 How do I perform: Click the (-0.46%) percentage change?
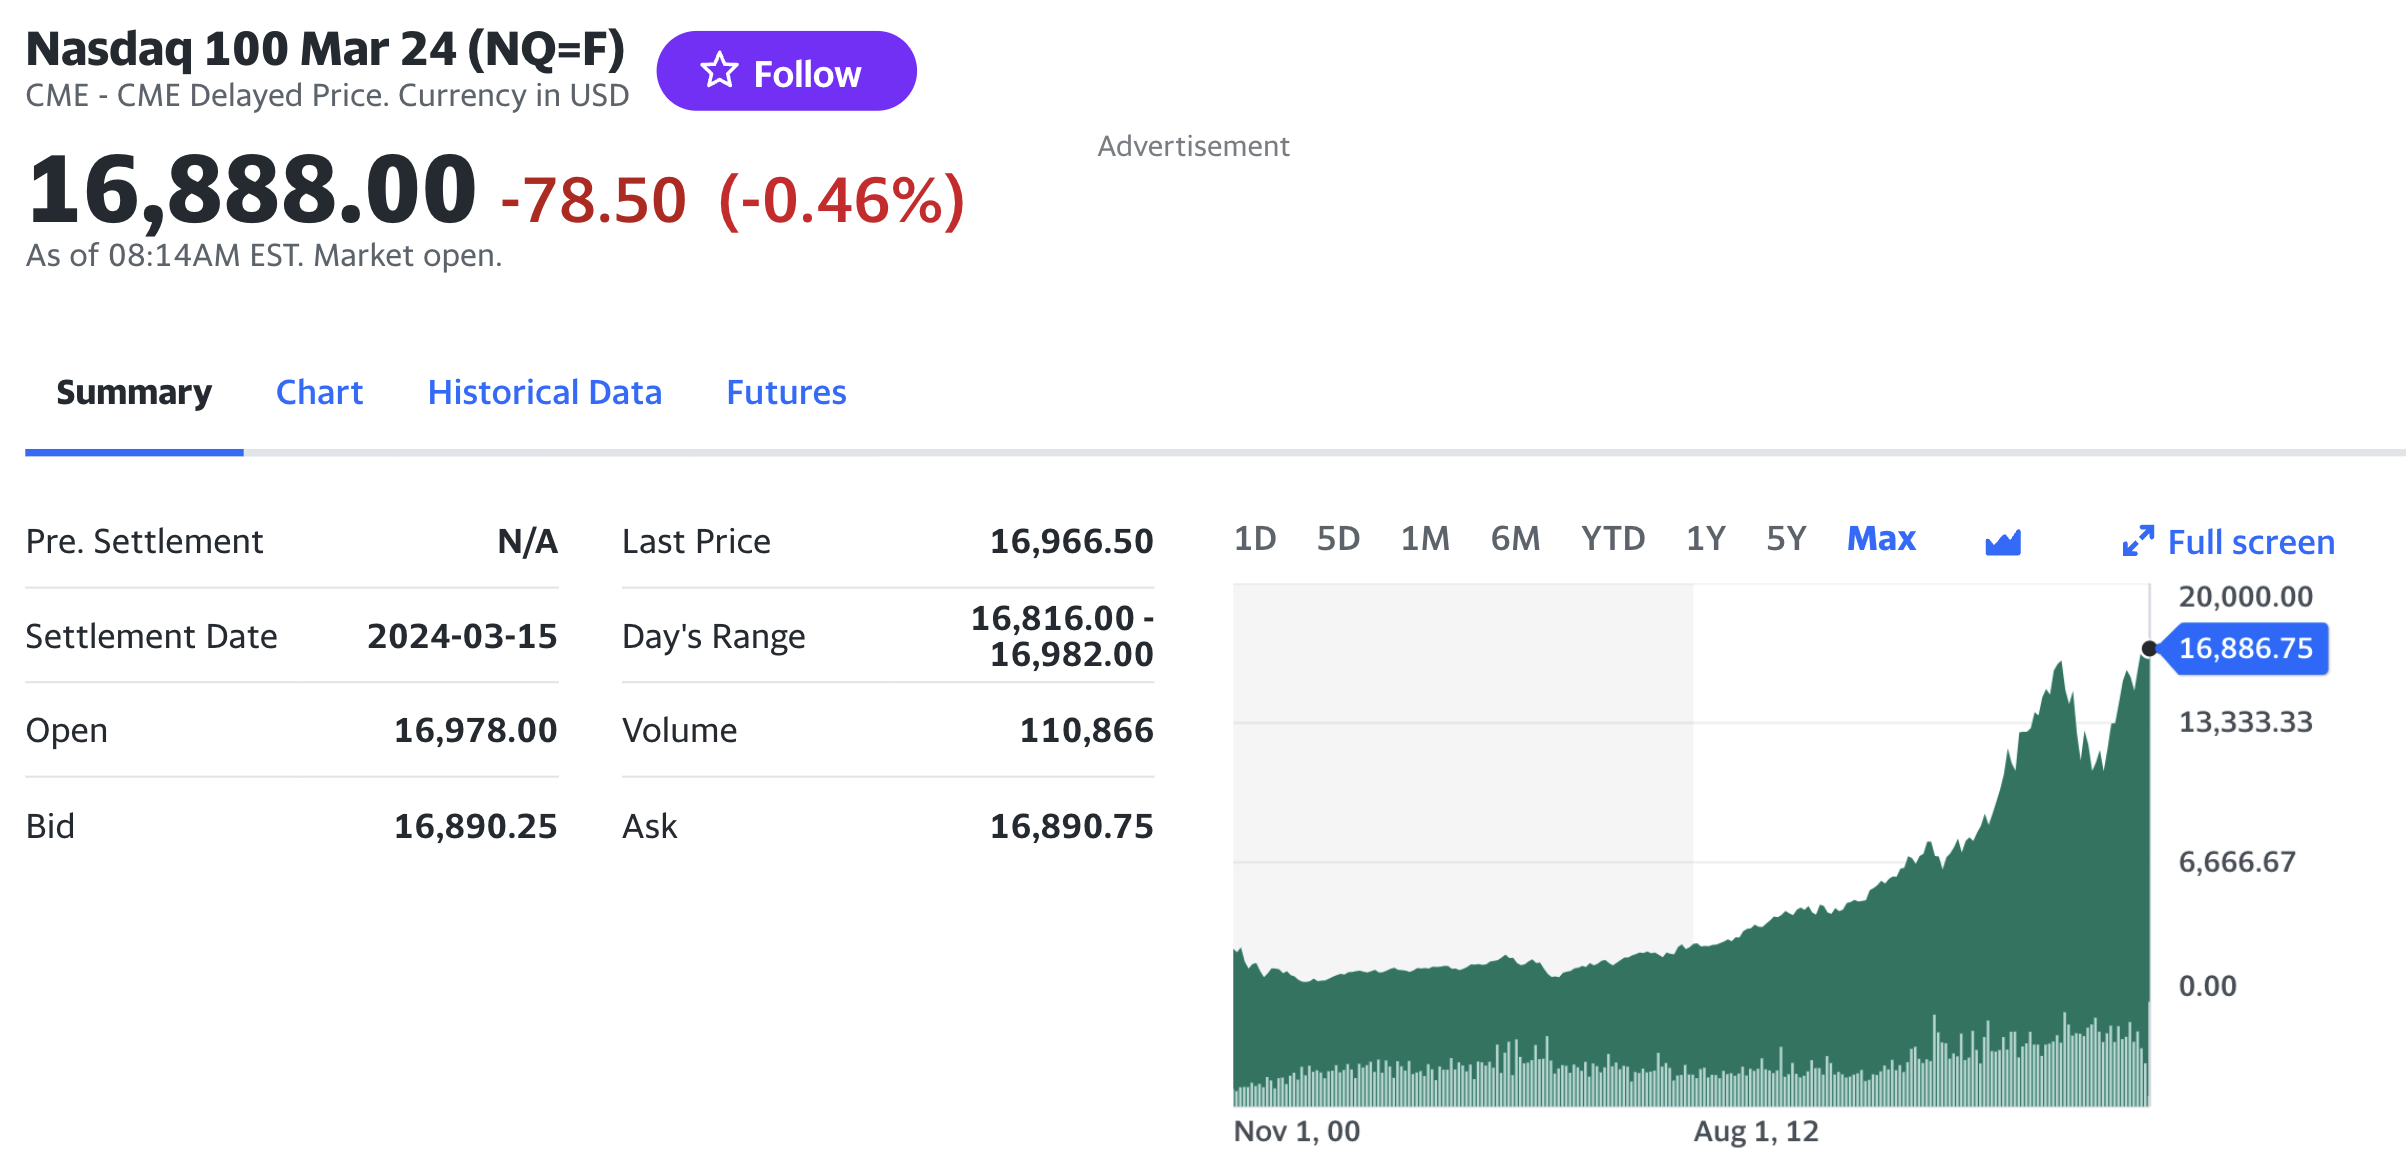tap(842, 199)
